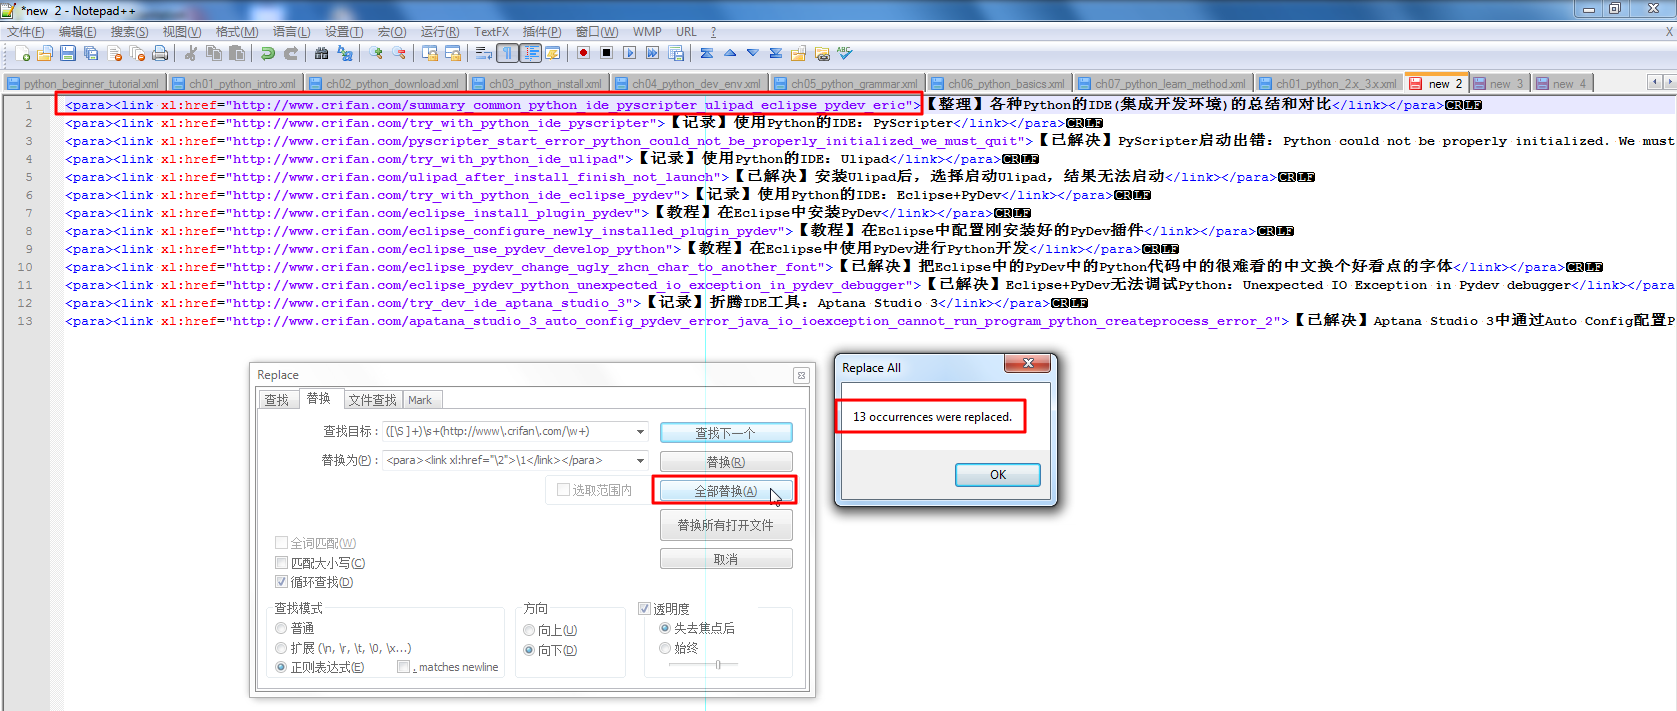Image resolution: width=1677 pixels, height=711 pixels.
Task: Toggle Word Wrap toolbar icon
Action: click(x=483, y=53)
